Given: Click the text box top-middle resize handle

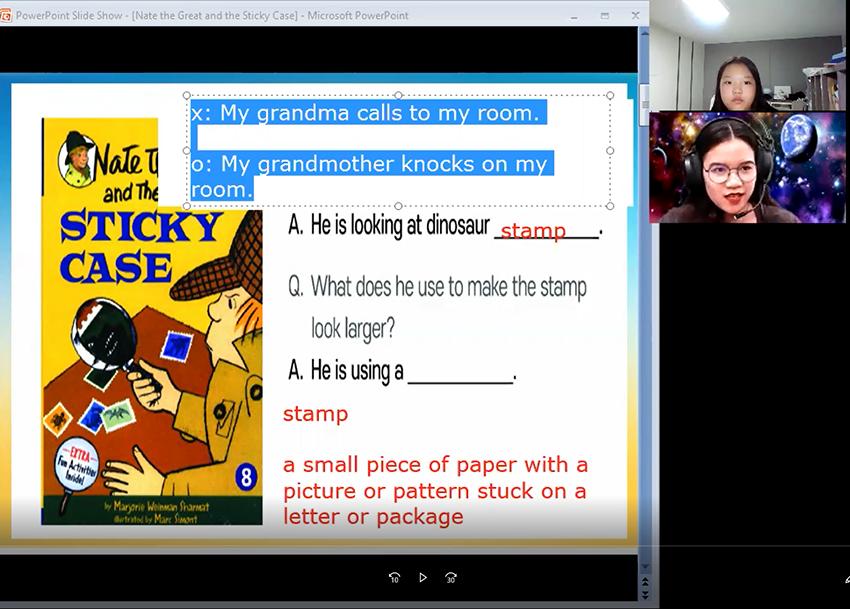Looking at the screenshot, I should click(399, 96).
